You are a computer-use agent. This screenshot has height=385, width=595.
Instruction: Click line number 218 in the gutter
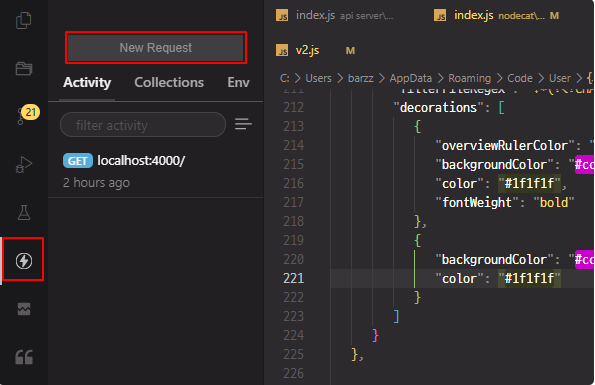click(293, 221)
